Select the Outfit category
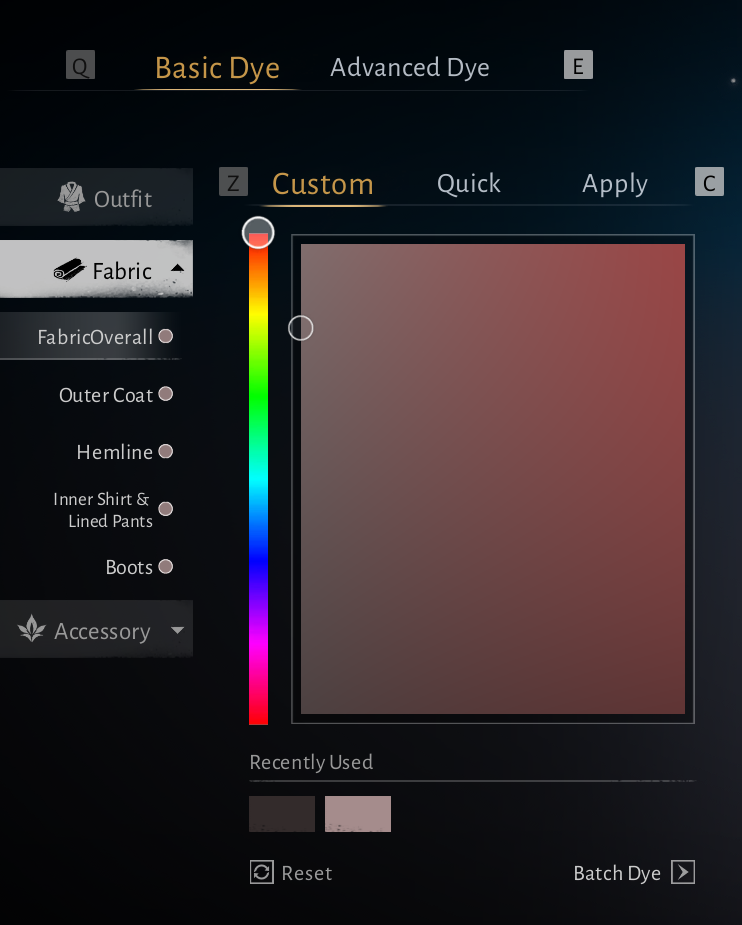The image size is (742, 925). click(x=96, y=197)
